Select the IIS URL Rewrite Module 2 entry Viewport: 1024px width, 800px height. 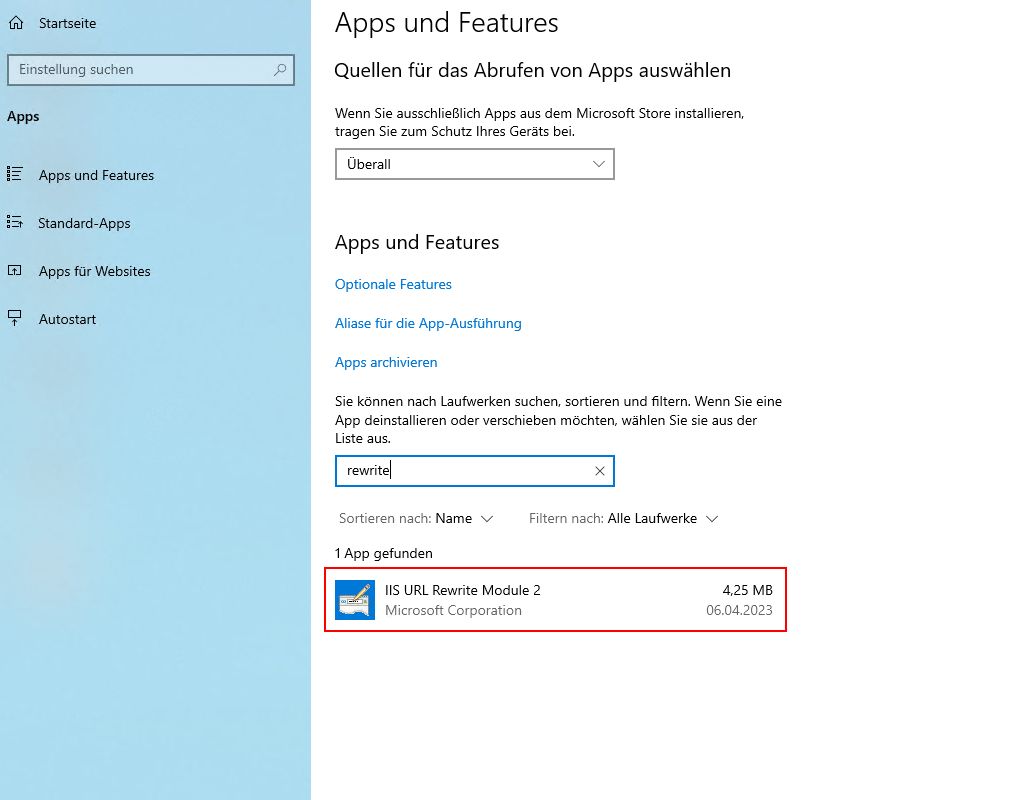555,600
